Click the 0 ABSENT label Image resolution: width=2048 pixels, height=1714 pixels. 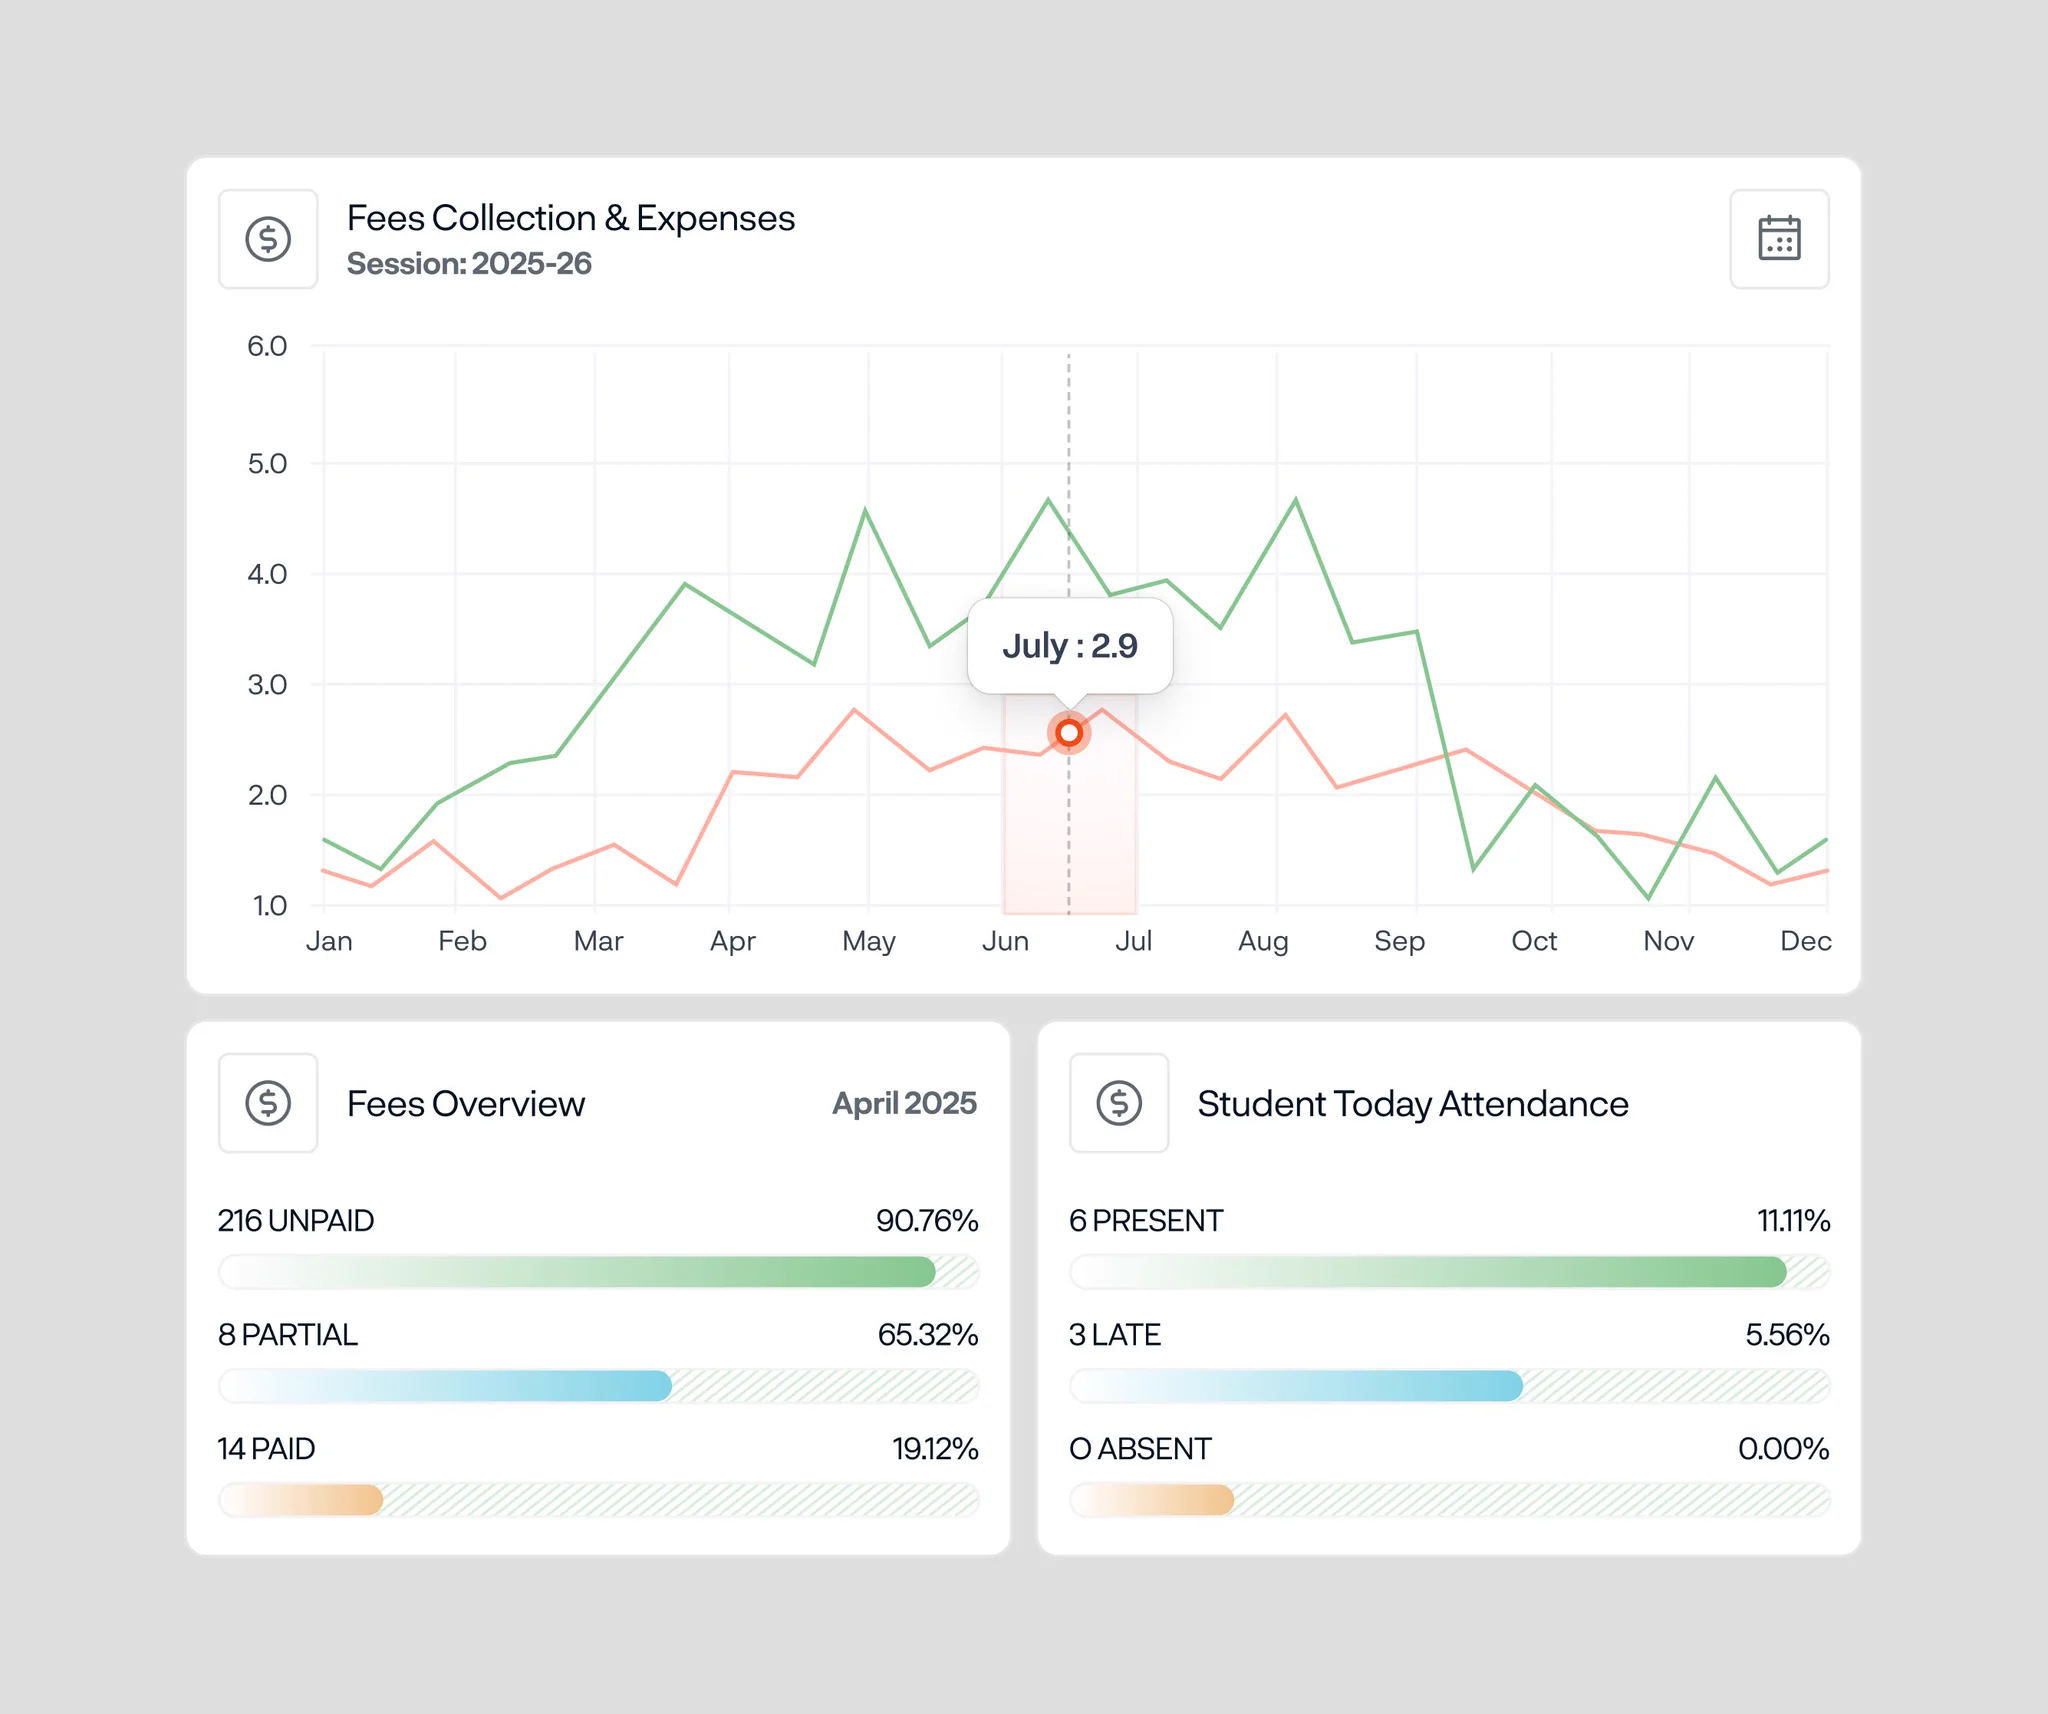click(x=1140, y=1449)
